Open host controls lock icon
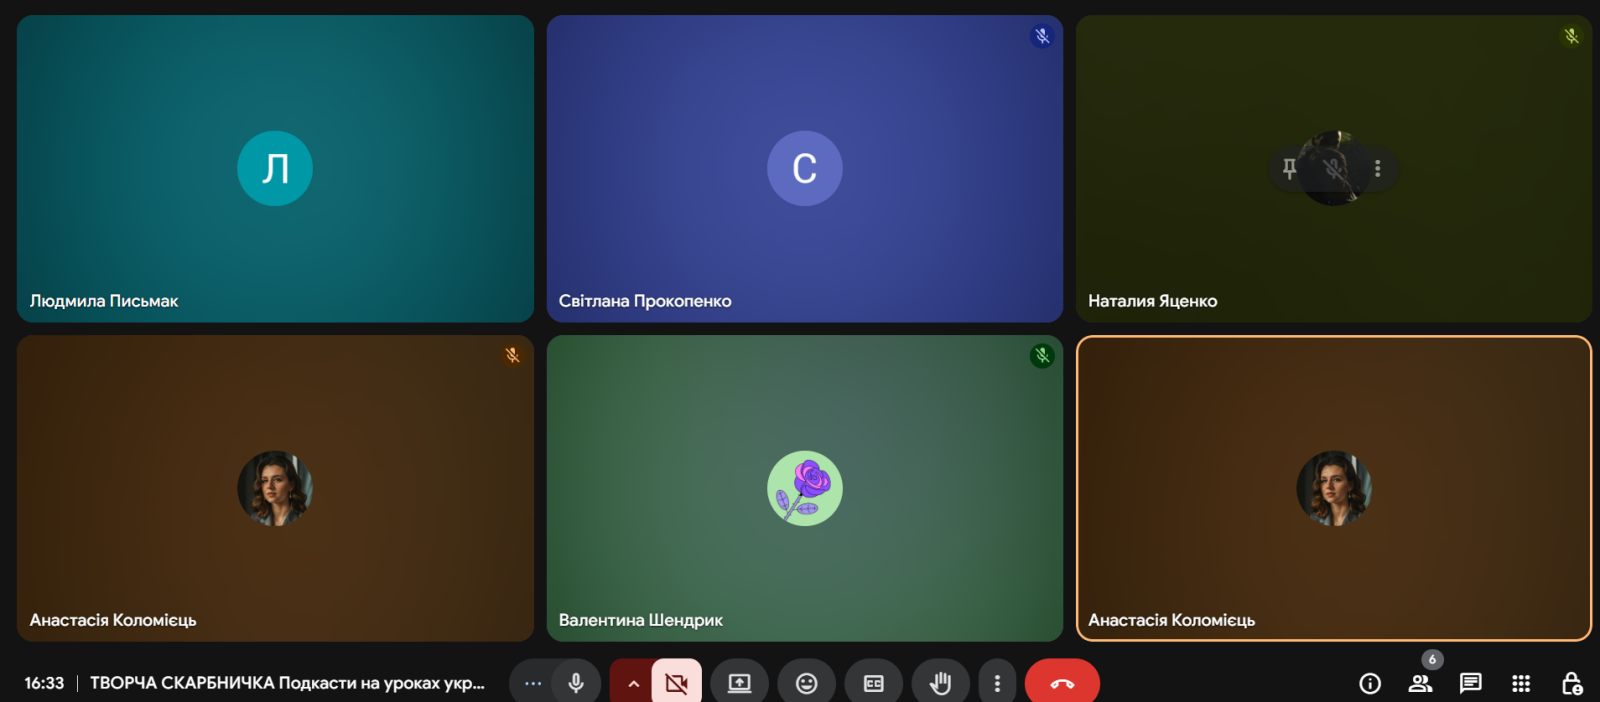This screenshot has width=1600, height=702. pos(1571,683)
